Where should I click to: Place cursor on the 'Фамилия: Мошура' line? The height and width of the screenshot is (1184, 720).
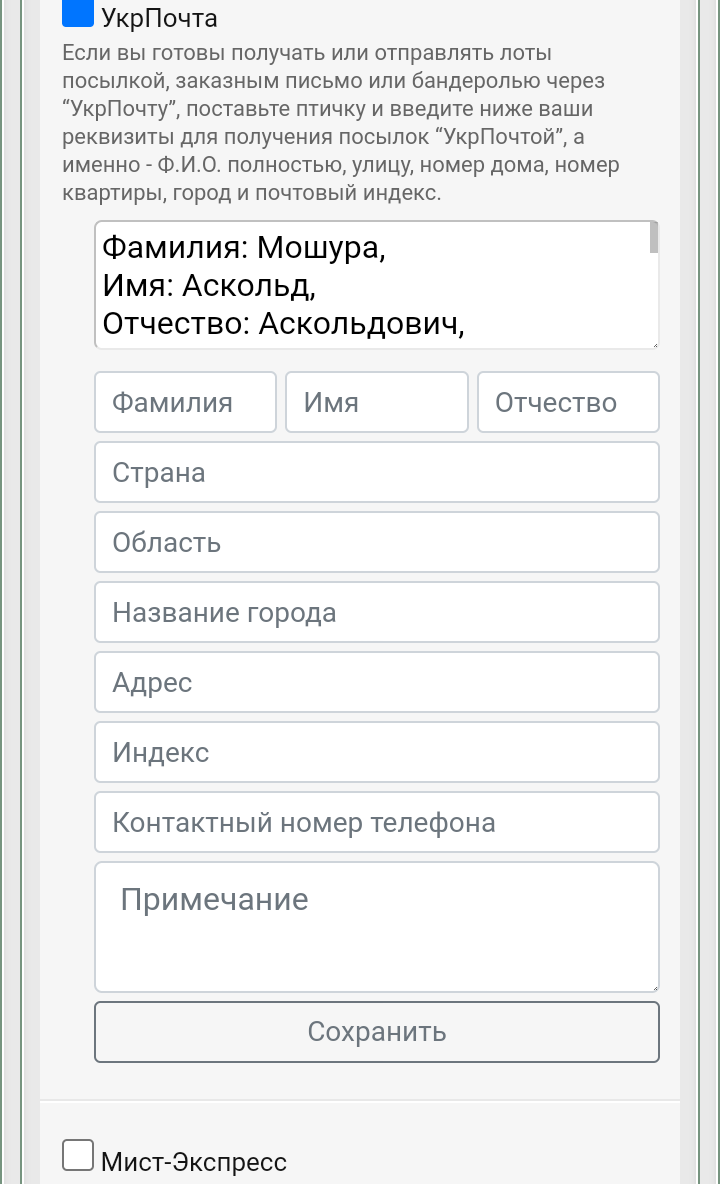click(x=244, y=248)
